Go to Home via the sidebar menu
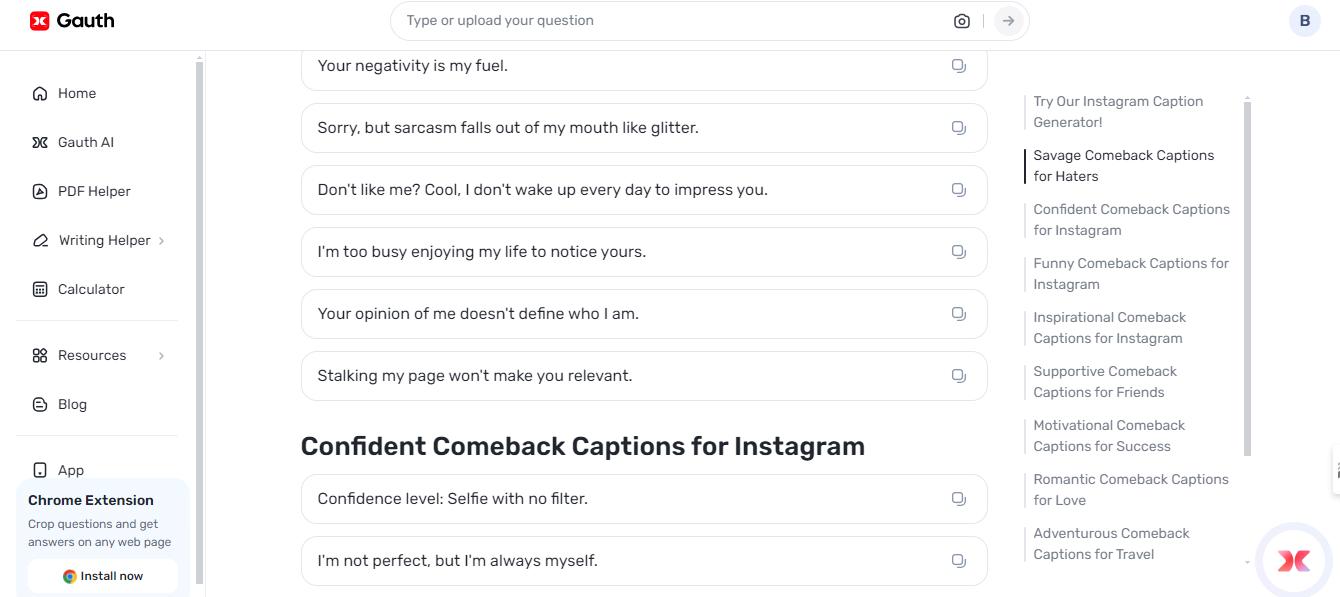The width and height of the screenshot is (1340, 597). [74, 93]
